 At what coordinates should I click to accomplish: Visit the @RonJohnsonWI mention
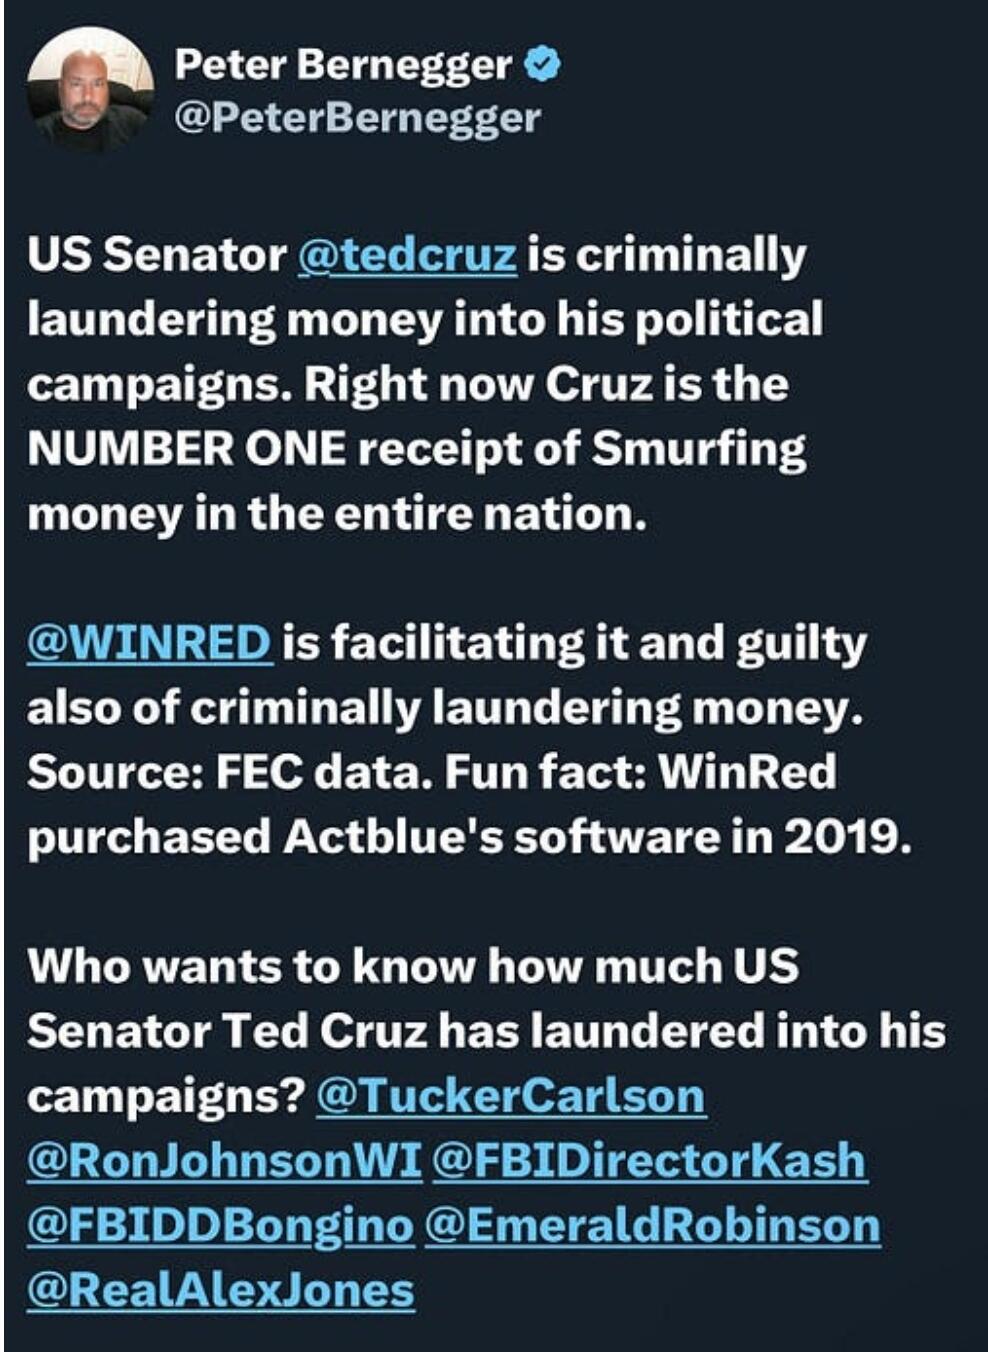click(225, 1162)
